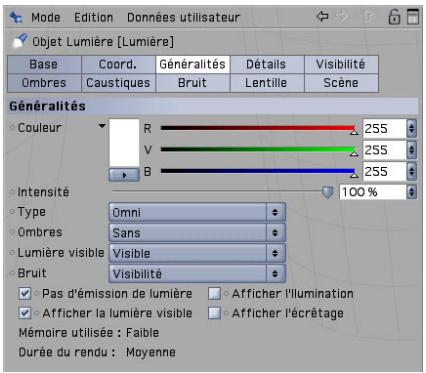
Task: Click the R value stepper arrows
Action: (x=412, y=129)
